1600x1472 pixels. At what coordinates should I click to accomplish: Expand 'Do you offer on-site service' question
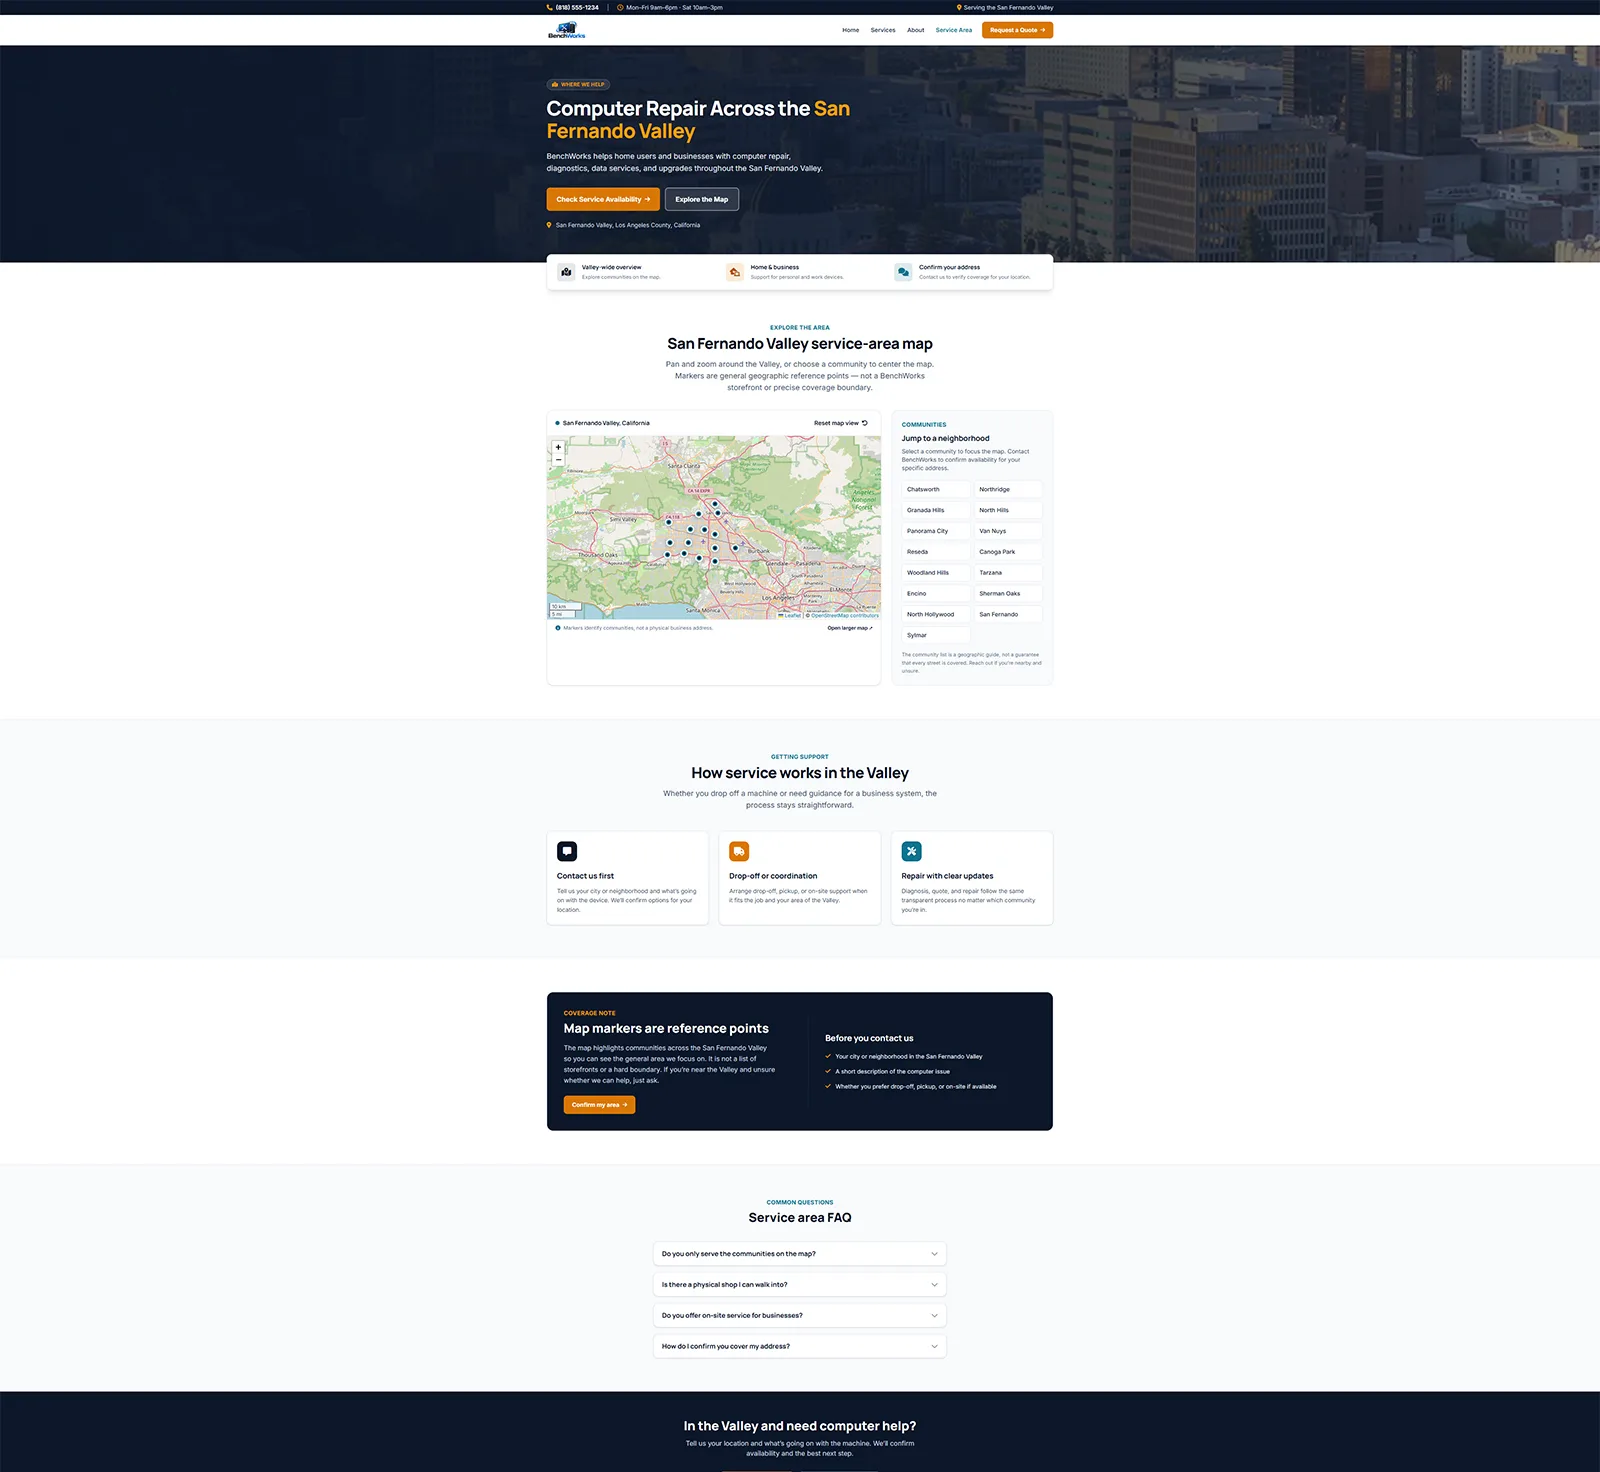coord(800,1316)
